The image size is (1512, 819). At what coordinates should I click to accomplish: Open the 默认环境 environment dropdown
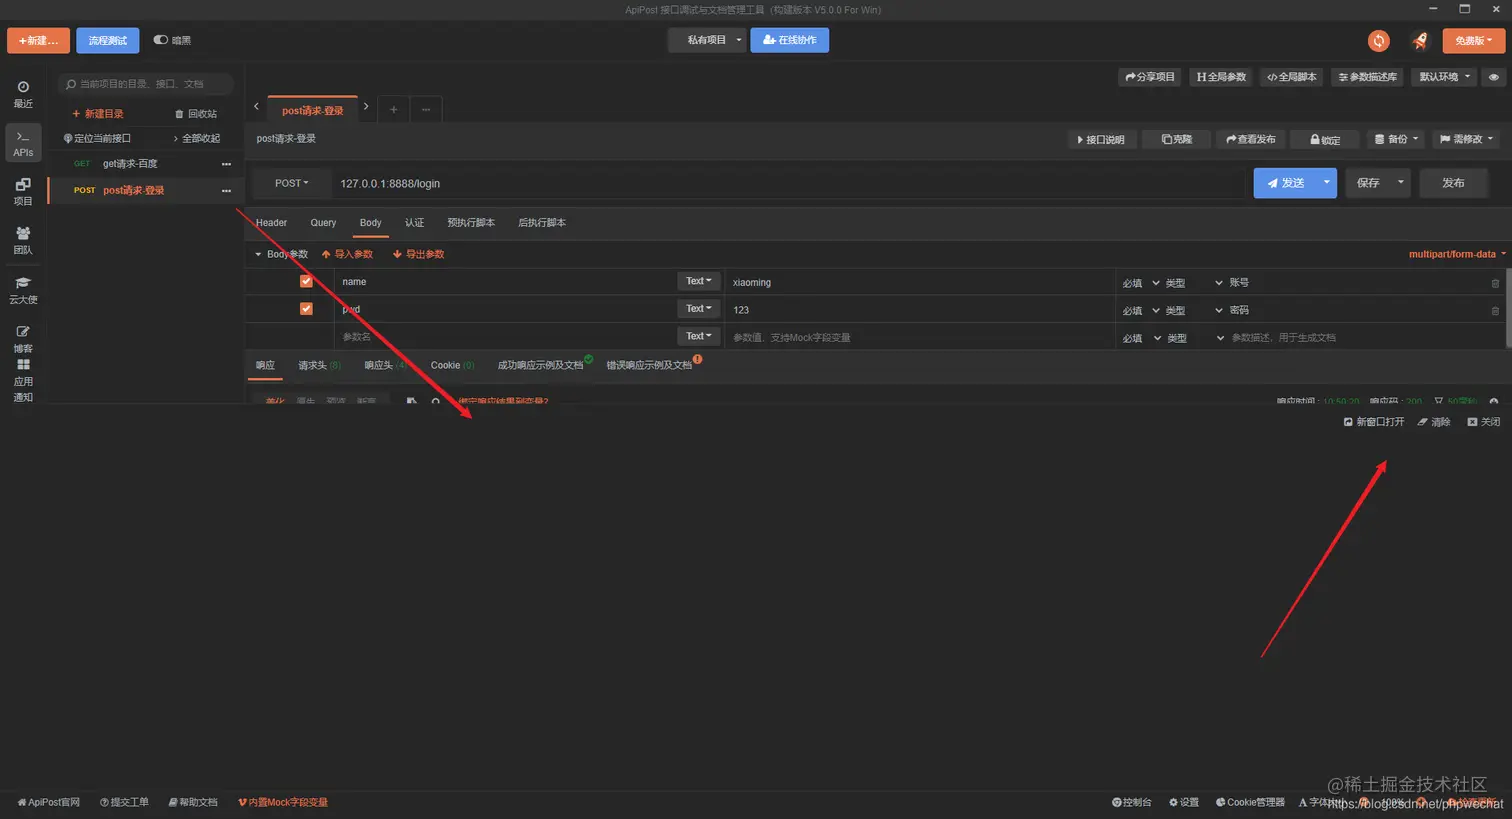[1445, 77]
